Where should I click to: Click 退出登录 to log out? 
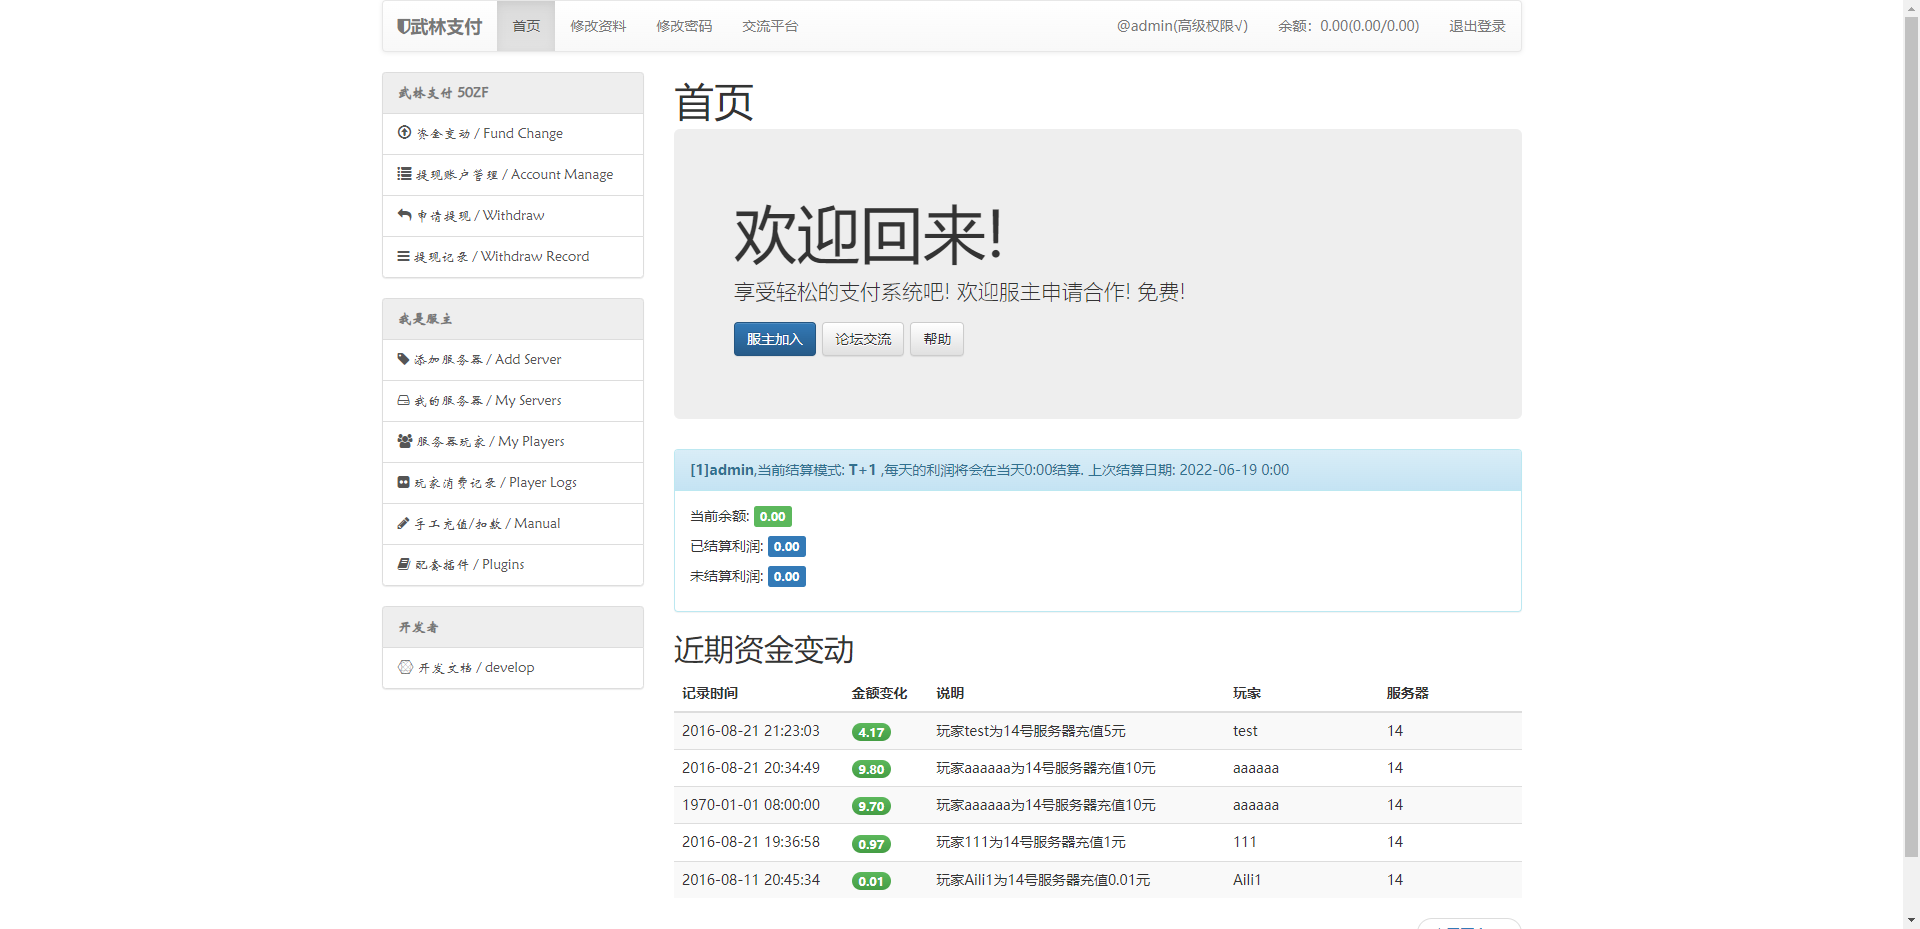coord(1477,26)
